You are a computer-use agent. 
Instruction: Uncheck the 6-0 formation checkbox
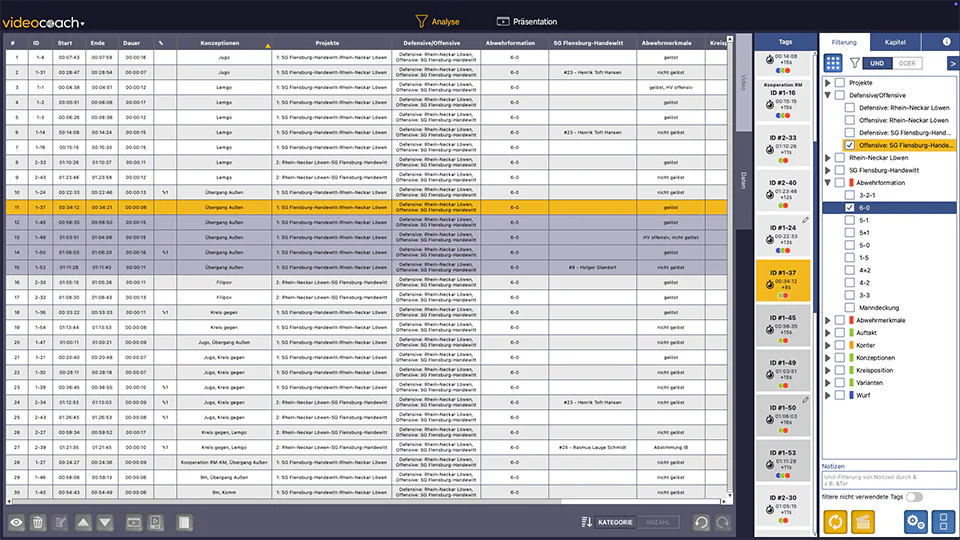850,208
